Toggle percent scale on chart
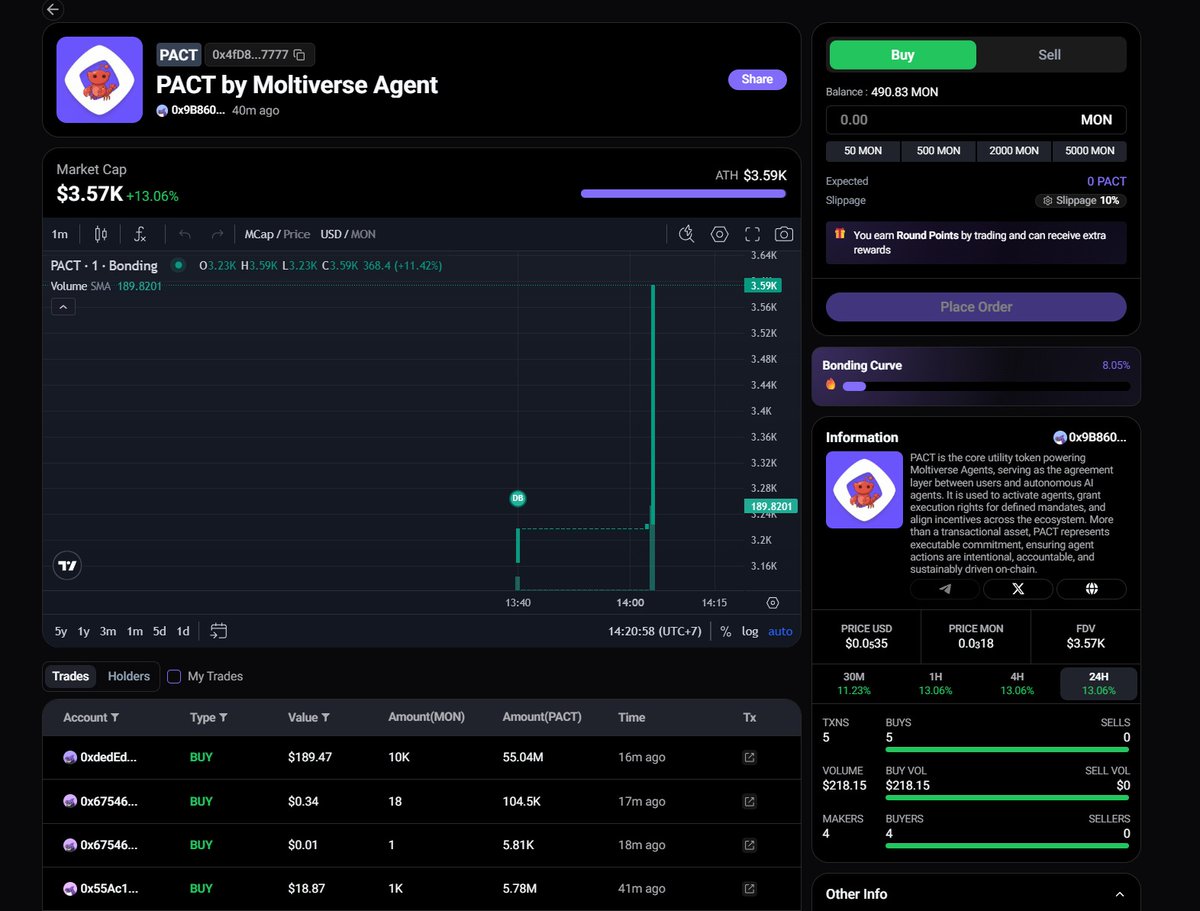Screen dimensions: 1200x911 (725, 631)
